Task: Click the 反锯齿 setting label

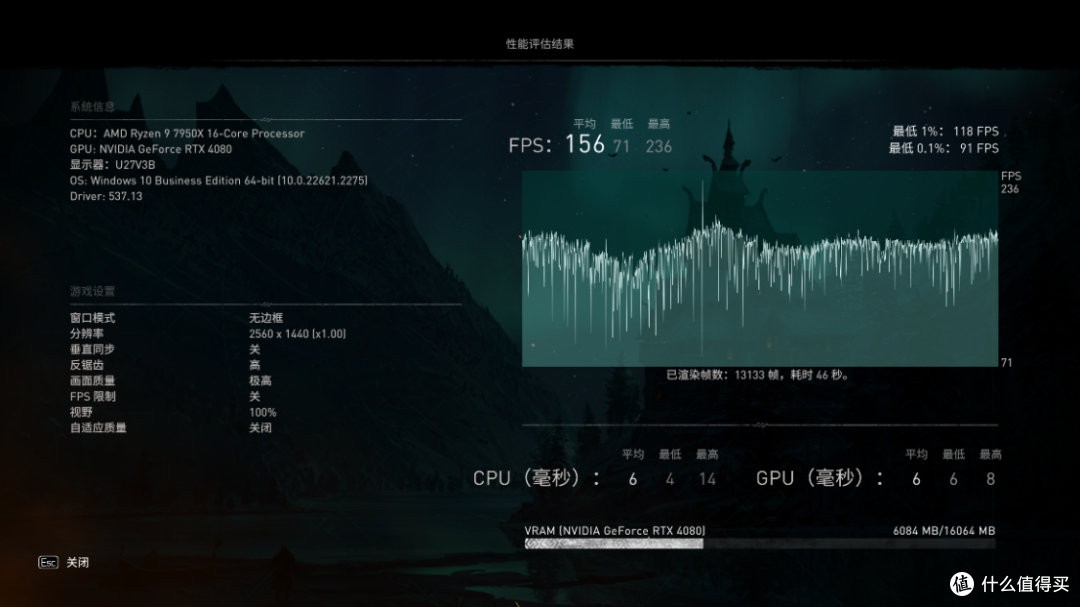Action: (x=87, y=365)
